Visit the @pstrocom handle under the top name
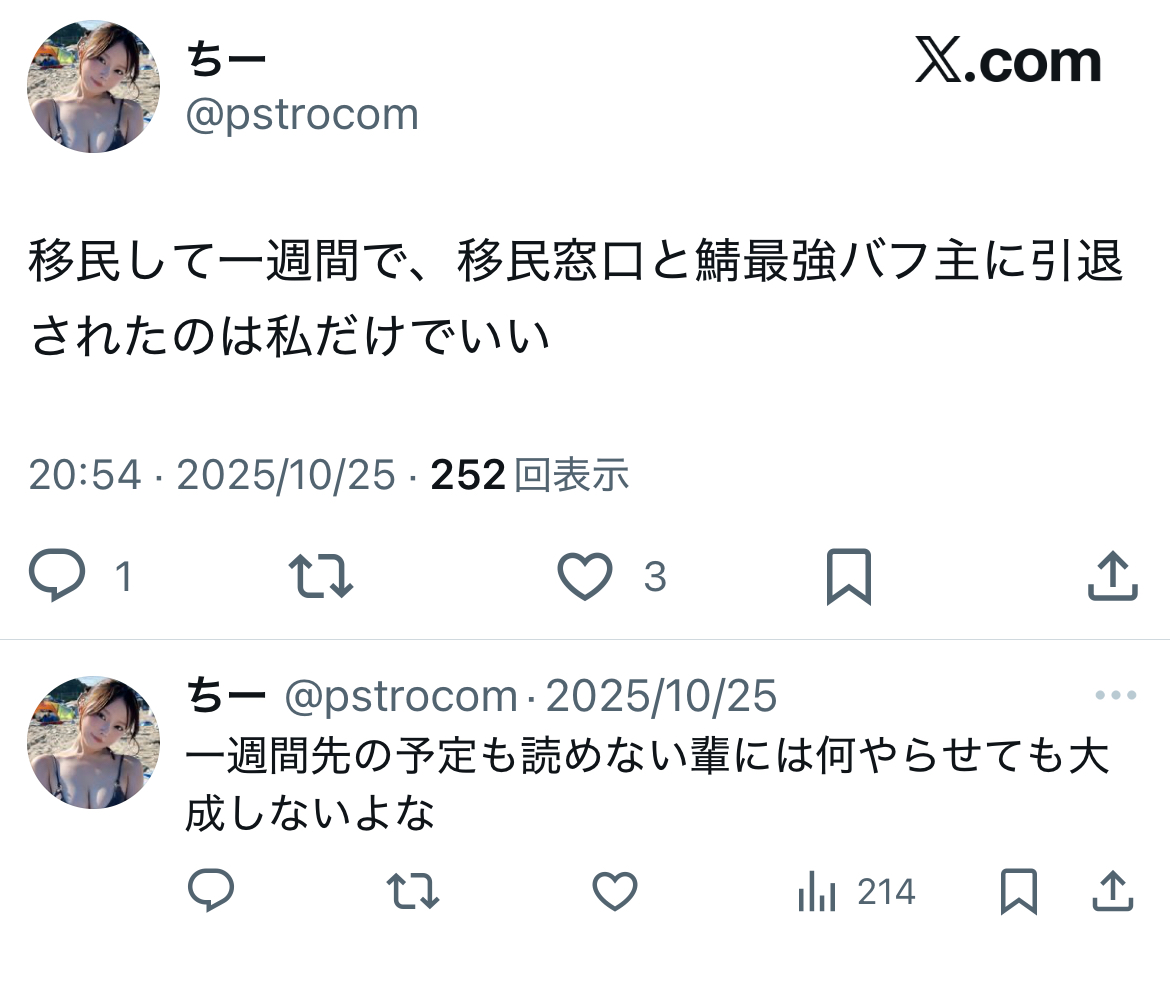Image resolution: width=1170 pixels, height=1002 pixels. tap(302, 114)
